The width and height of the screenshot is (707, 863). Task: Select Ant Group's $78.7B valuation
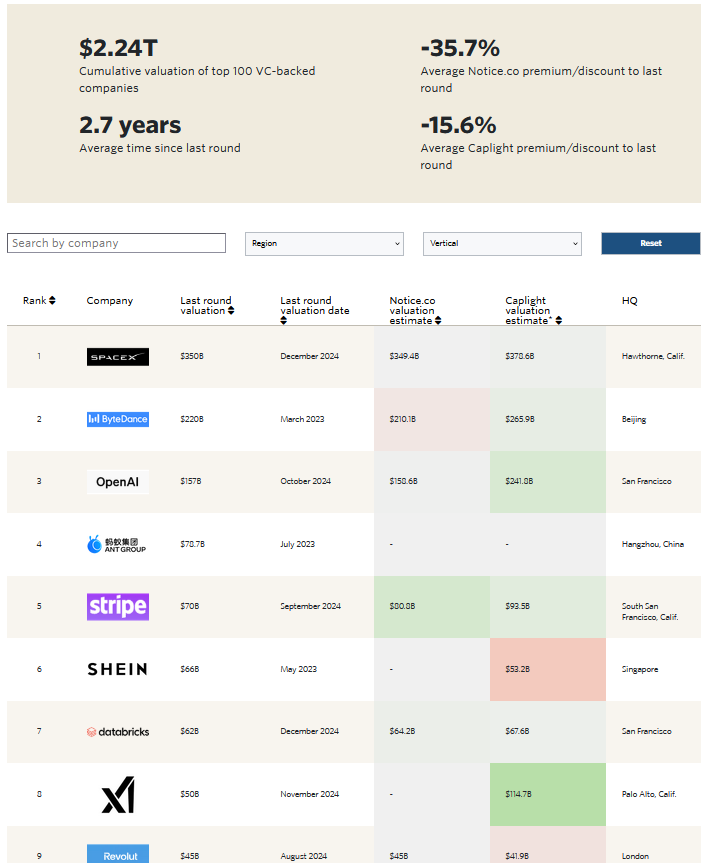click(x=193, y=544)
